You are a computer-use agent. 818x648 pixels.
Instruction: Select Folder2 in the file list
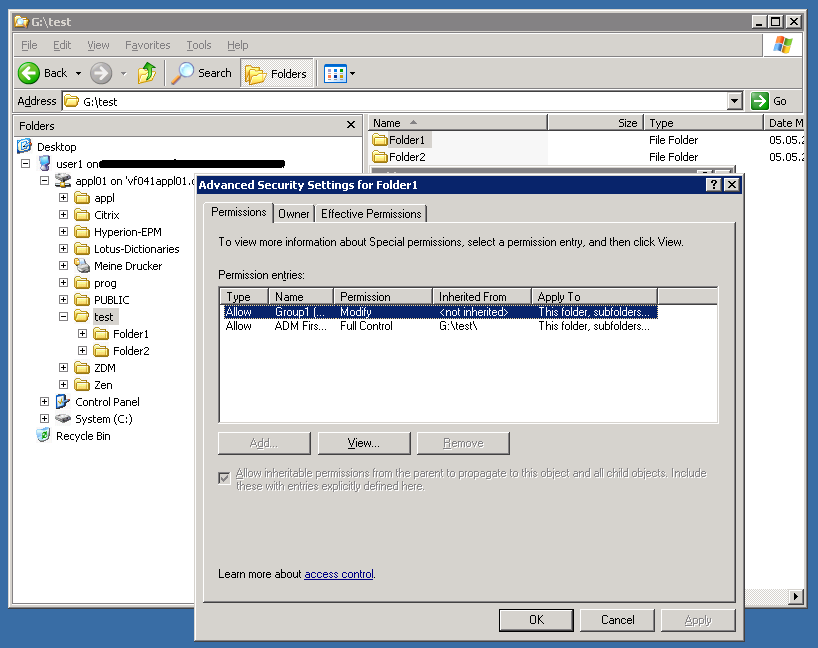[x=399, y=157]
